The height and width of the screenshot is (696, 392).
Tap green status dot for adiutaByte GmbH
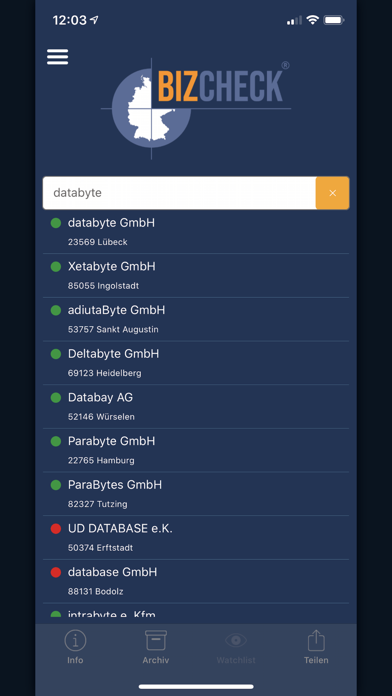point(55,310)
